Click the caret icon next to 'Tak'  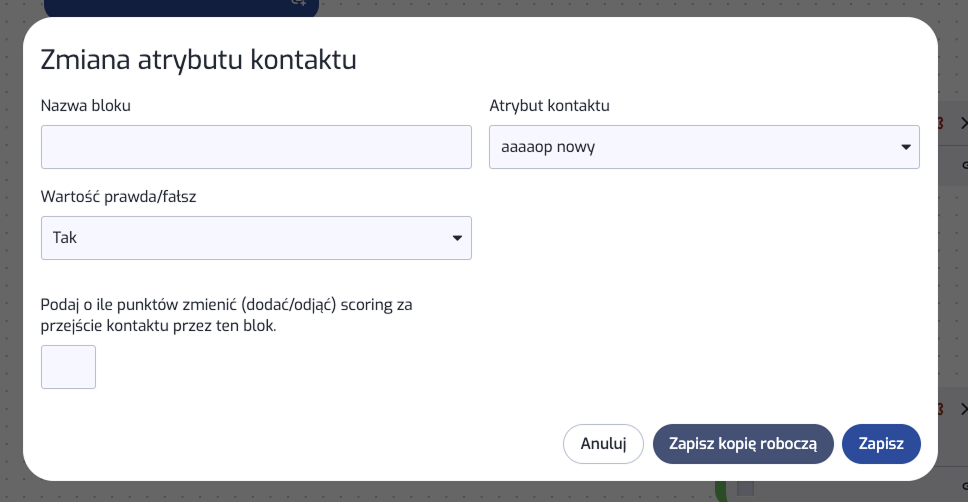click(457, 238)
